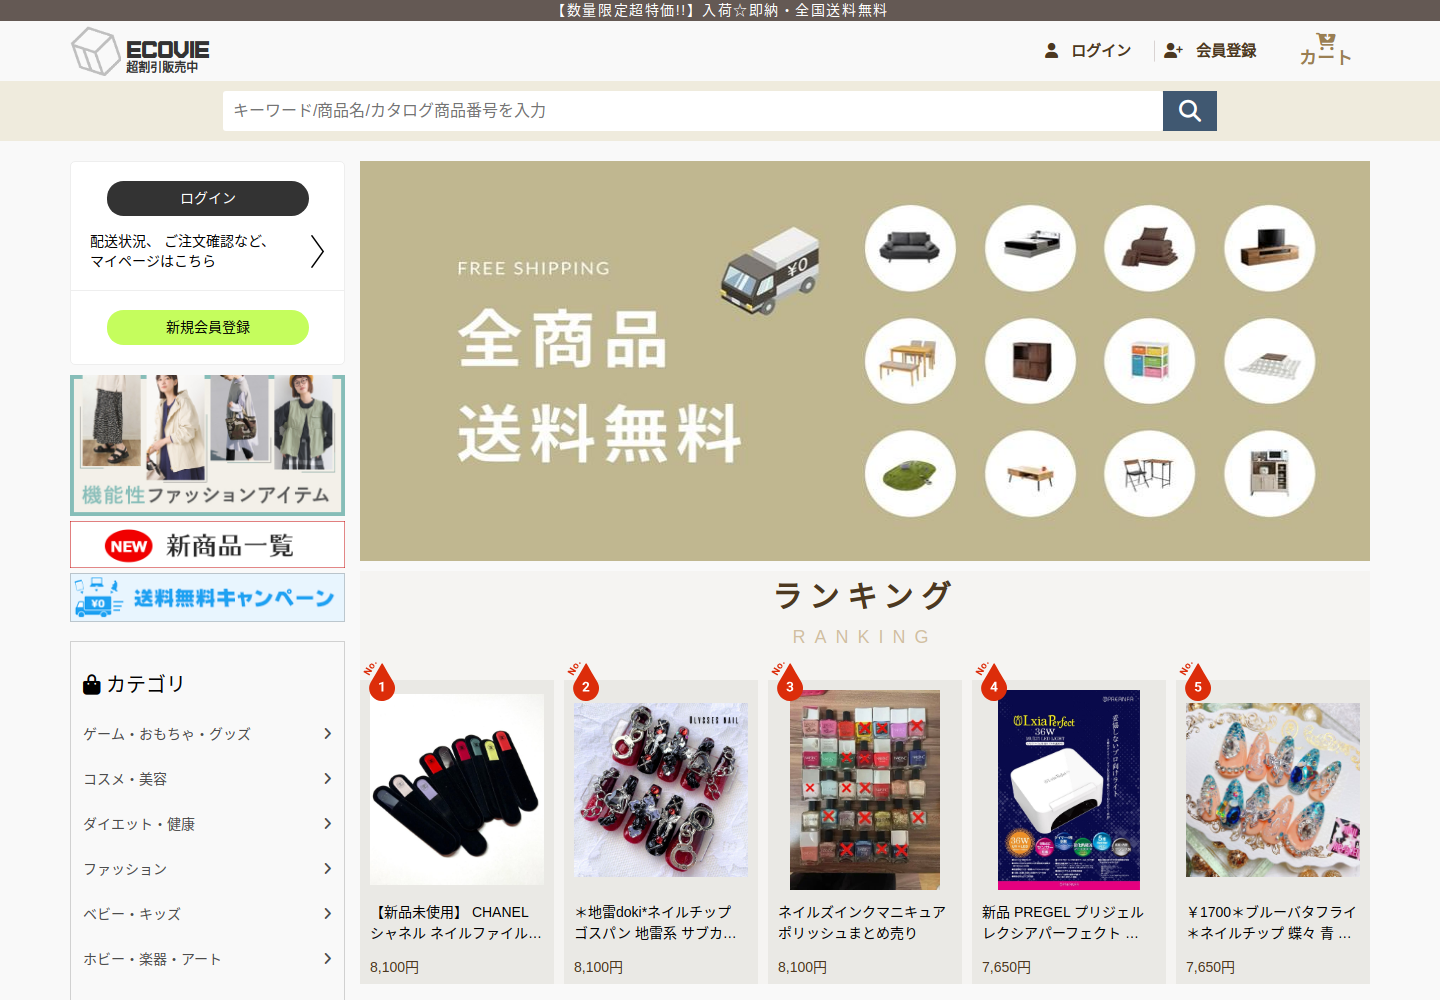Click the No.2 ranking badge
Screen dimensions: 1440x1000
point(584,681)
